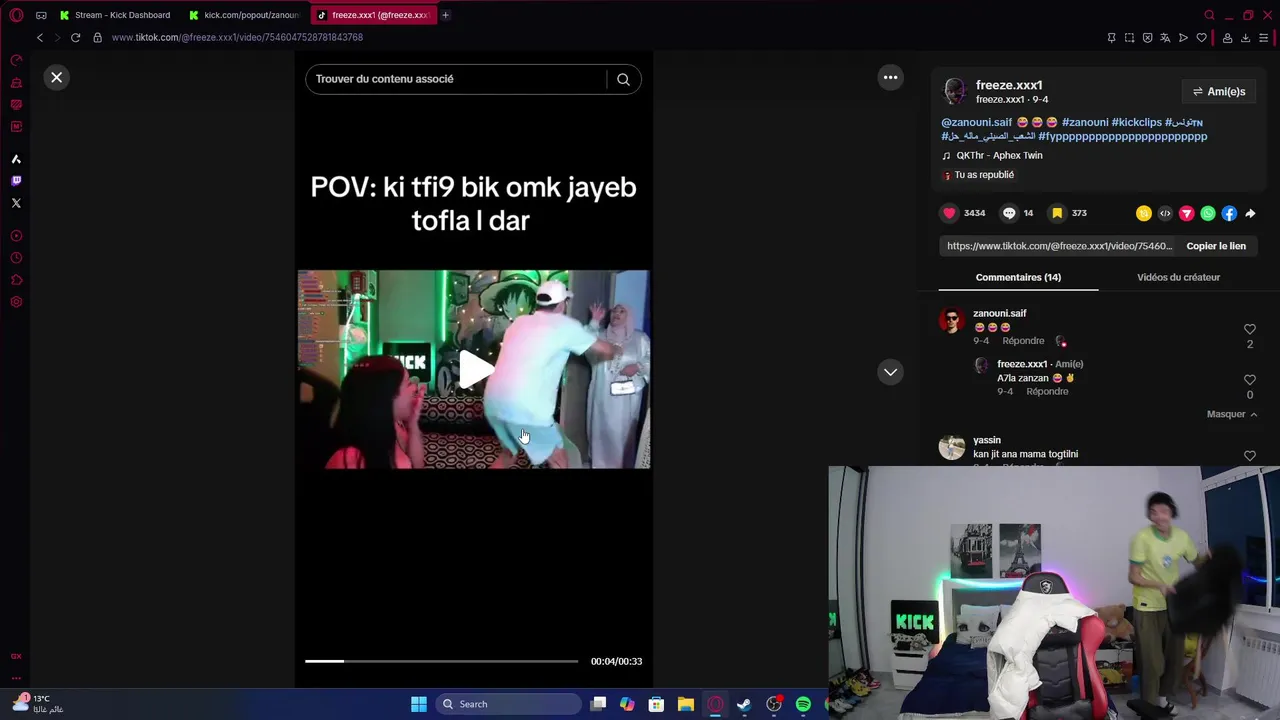
Task: Reload the current page
Action: (x=75, y=37)
